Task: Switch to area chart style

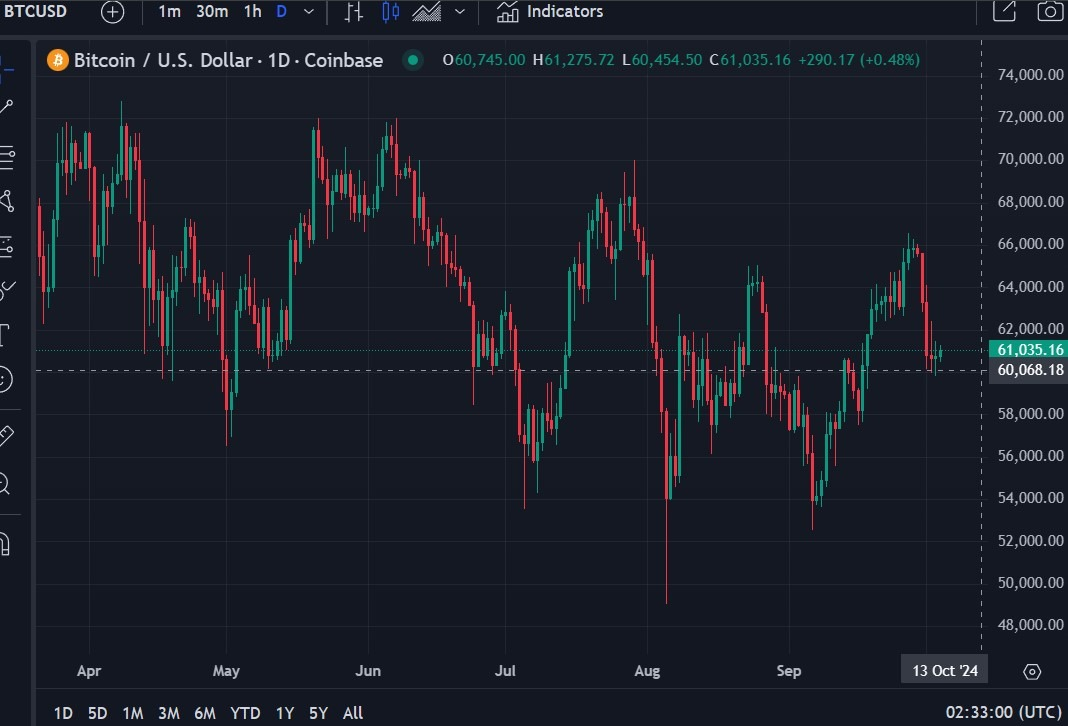Action: 427,12
